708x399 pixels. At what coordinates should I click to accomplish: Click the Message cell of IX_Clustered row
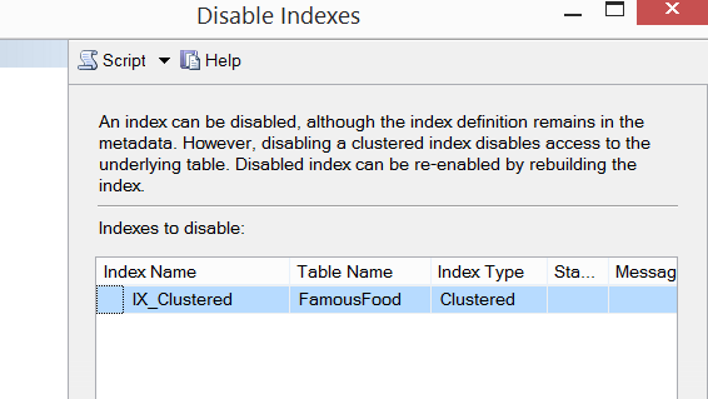643,299
